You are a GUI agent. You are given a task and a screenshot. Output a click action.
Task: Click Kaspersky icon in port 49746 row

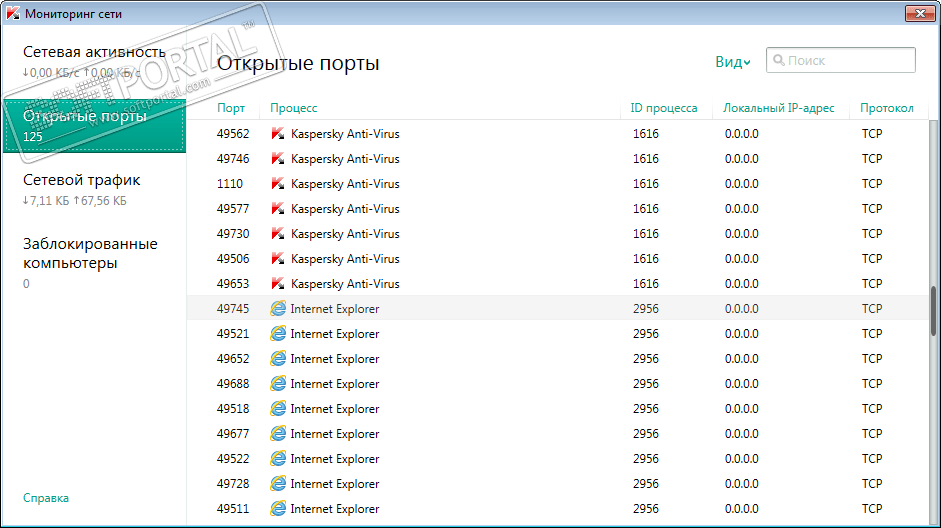tap(278, 159)
